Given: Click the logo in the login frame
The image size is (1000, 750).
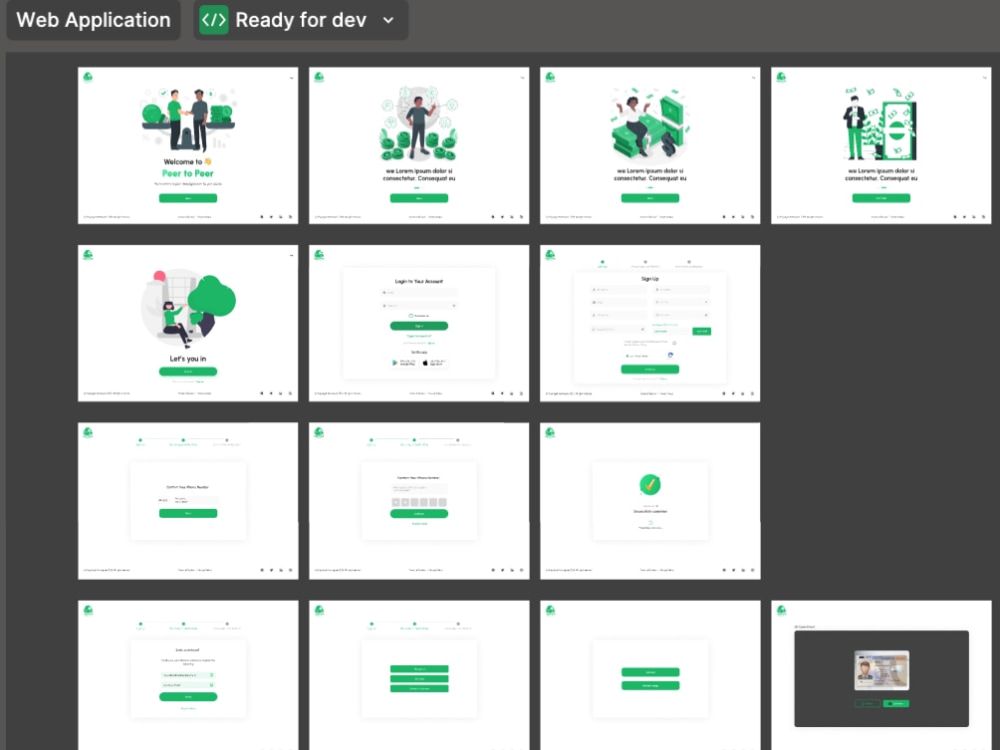Looking at the screenshot, I should tap(319, 255).
